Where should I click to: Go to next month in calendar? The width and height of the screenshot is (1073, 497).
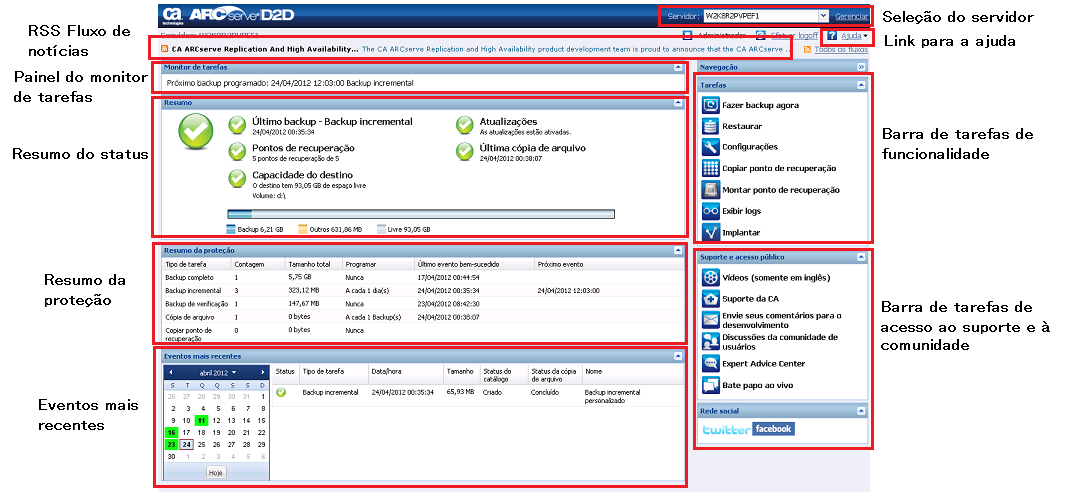262,372
